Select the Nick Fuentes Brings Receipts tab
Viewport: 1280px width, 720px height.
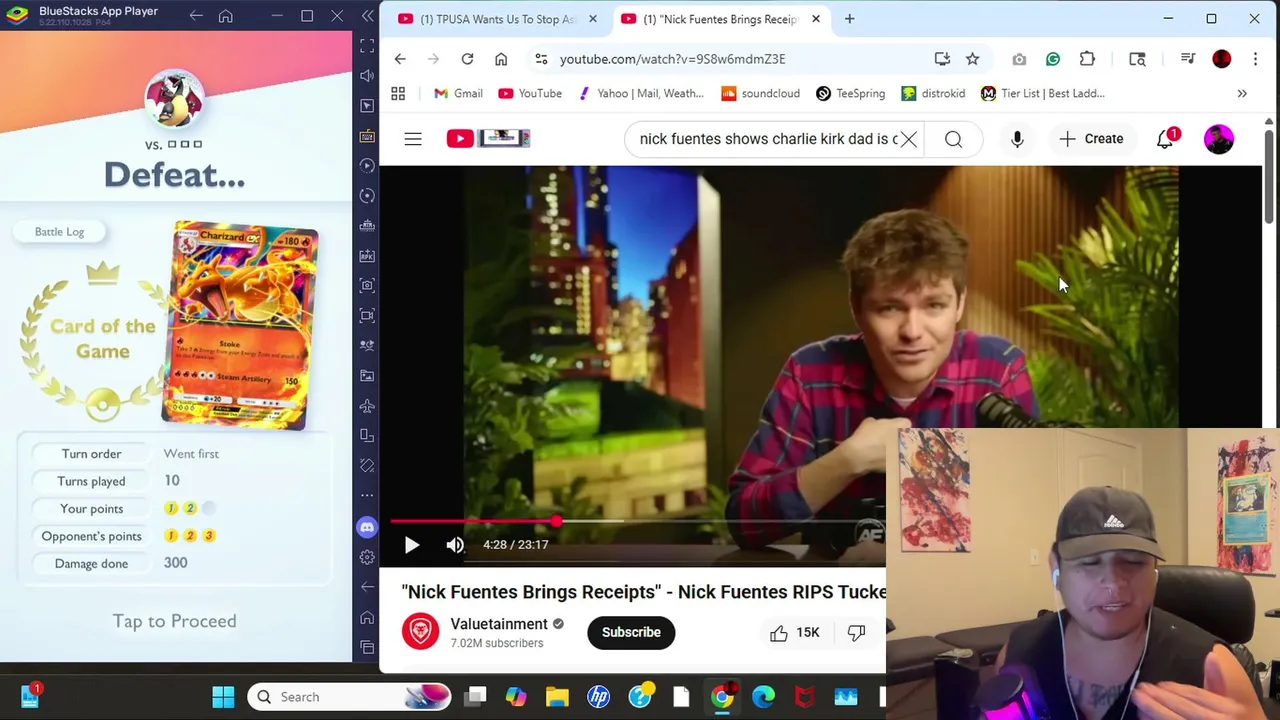tap(712, 19)
